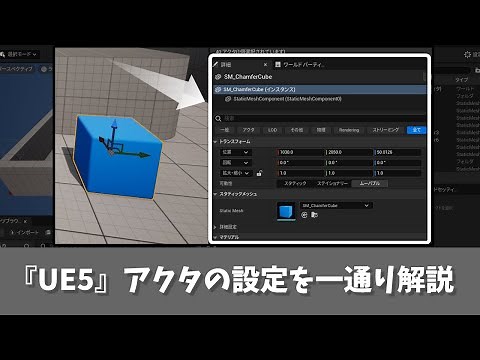
Task: Click the scale Z value field
Action: coord(398,173)
